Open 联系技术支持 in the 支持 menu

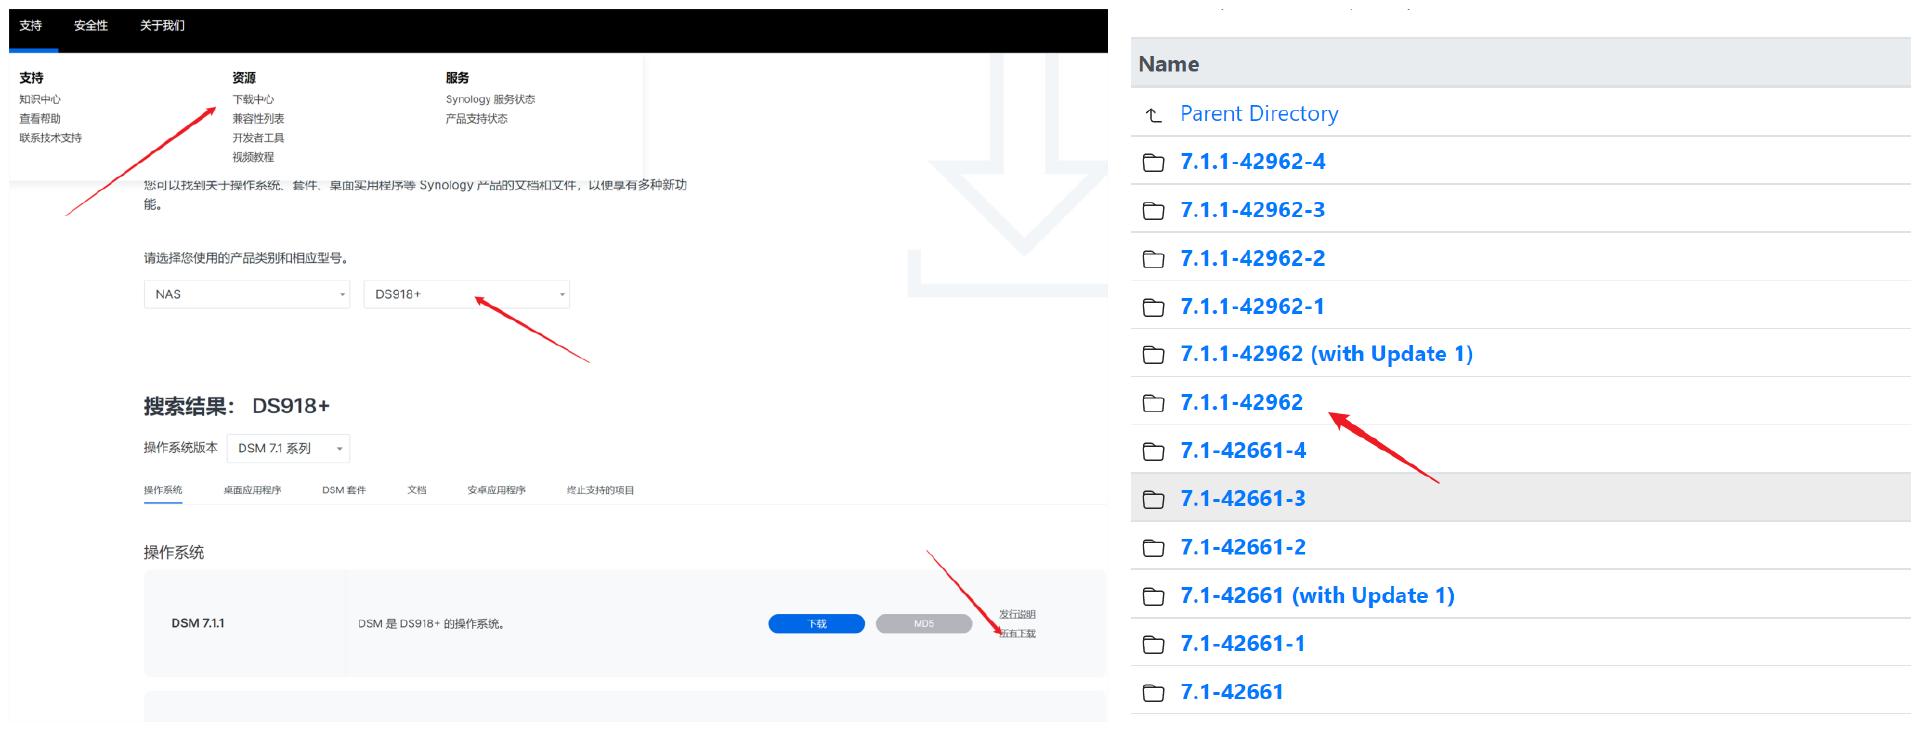(50, 138)
